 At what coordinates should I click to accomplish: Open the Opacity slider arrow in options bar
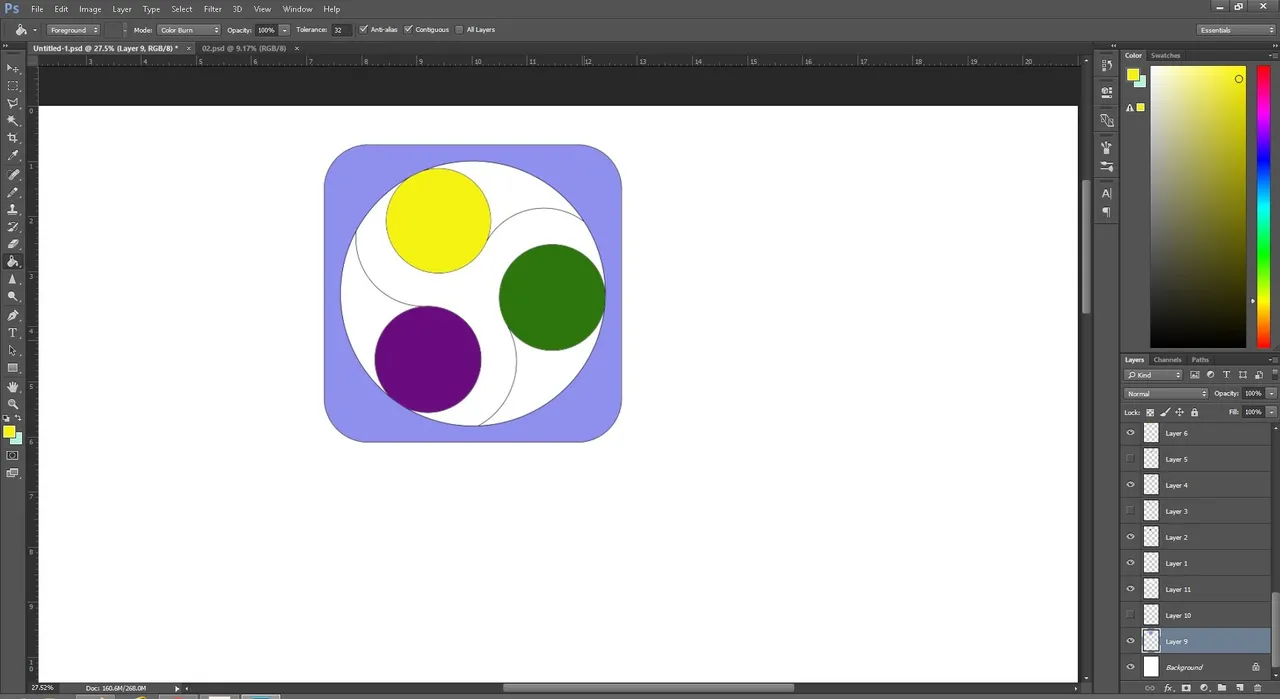pos(285,30)
